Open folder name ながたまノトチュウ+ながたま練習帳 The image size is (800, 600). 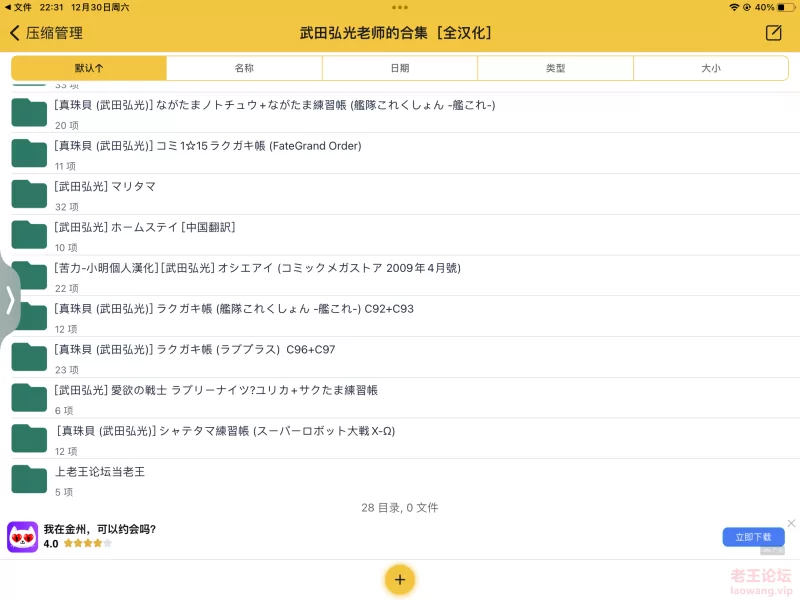pyautogui.click(x=274, y=105)
